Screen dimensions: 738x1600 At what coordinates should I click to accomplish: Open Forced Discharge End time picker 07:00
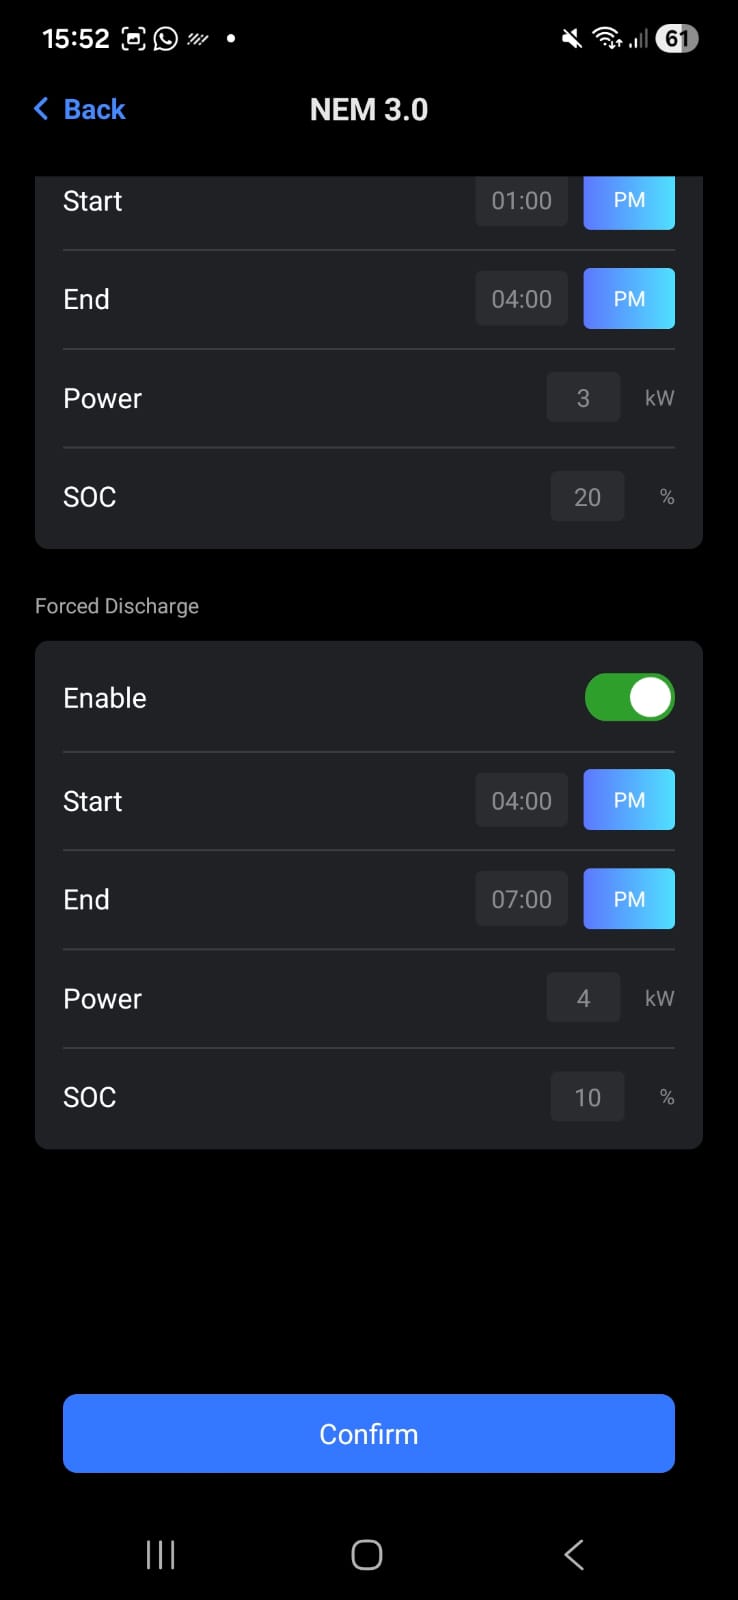(521, 899)
